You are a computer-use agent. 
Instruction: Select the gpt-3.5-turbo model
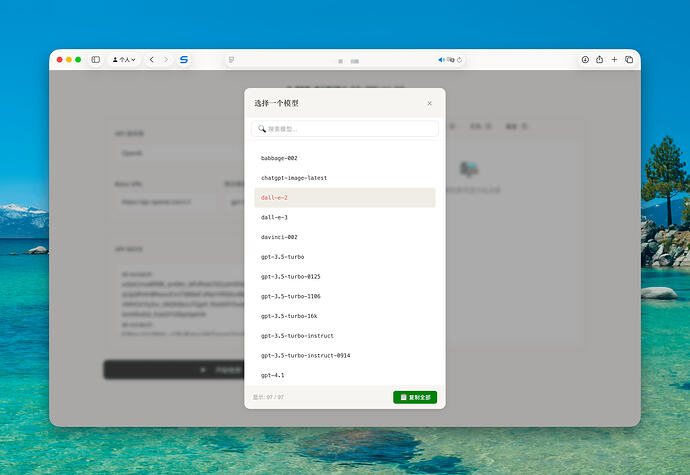(345, 257)
